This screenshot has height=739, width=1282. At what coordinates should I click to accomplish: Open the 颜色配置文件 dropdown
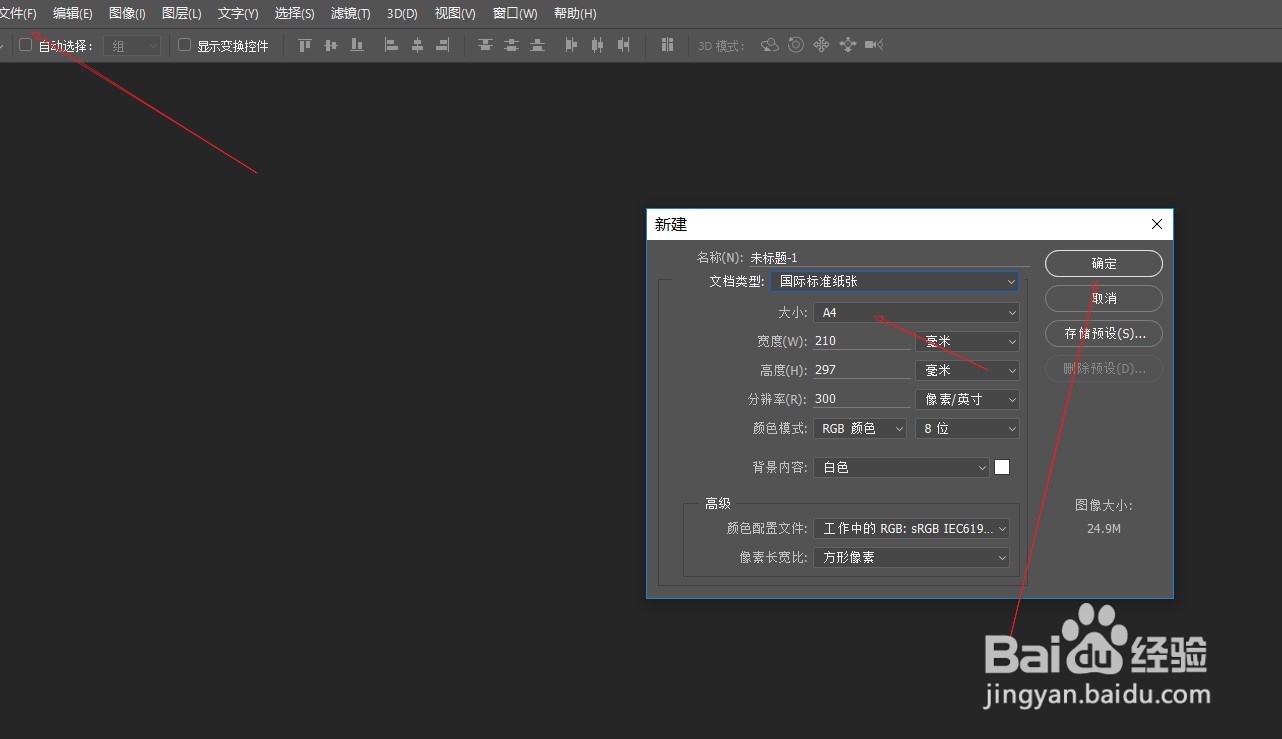click(x=911, y=528)
